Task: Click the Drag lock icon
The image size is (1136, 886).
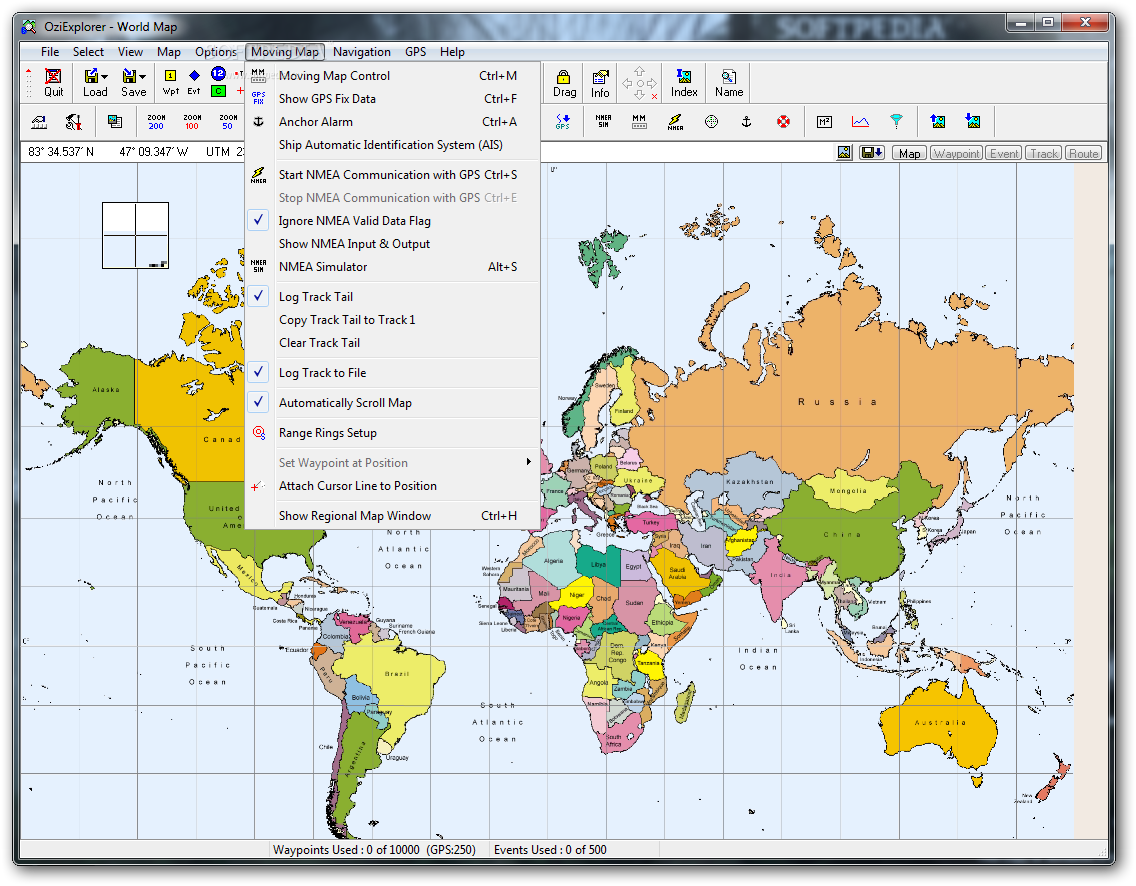Action: click(564, 83)
